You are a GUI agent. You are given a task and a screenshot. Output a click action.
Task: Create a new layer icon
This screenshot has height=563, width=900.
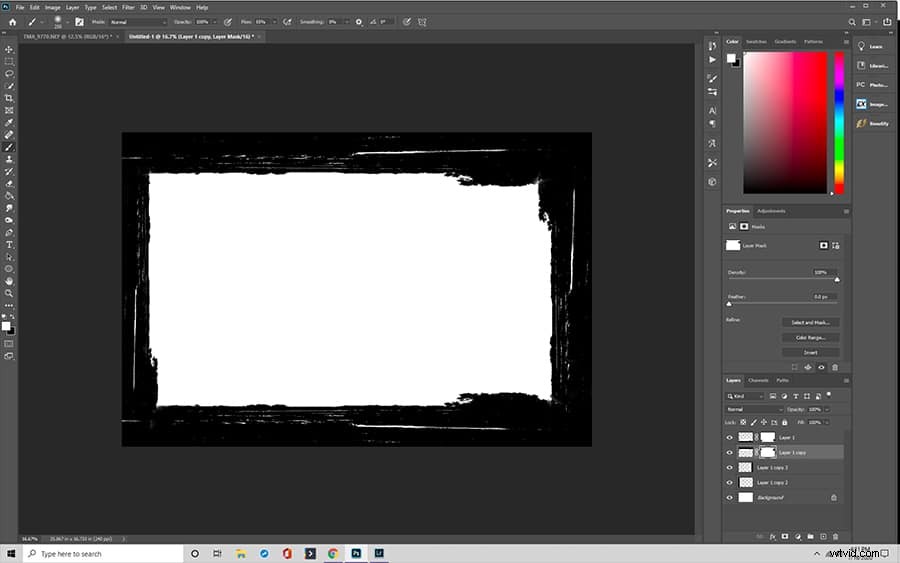point(823,537)
